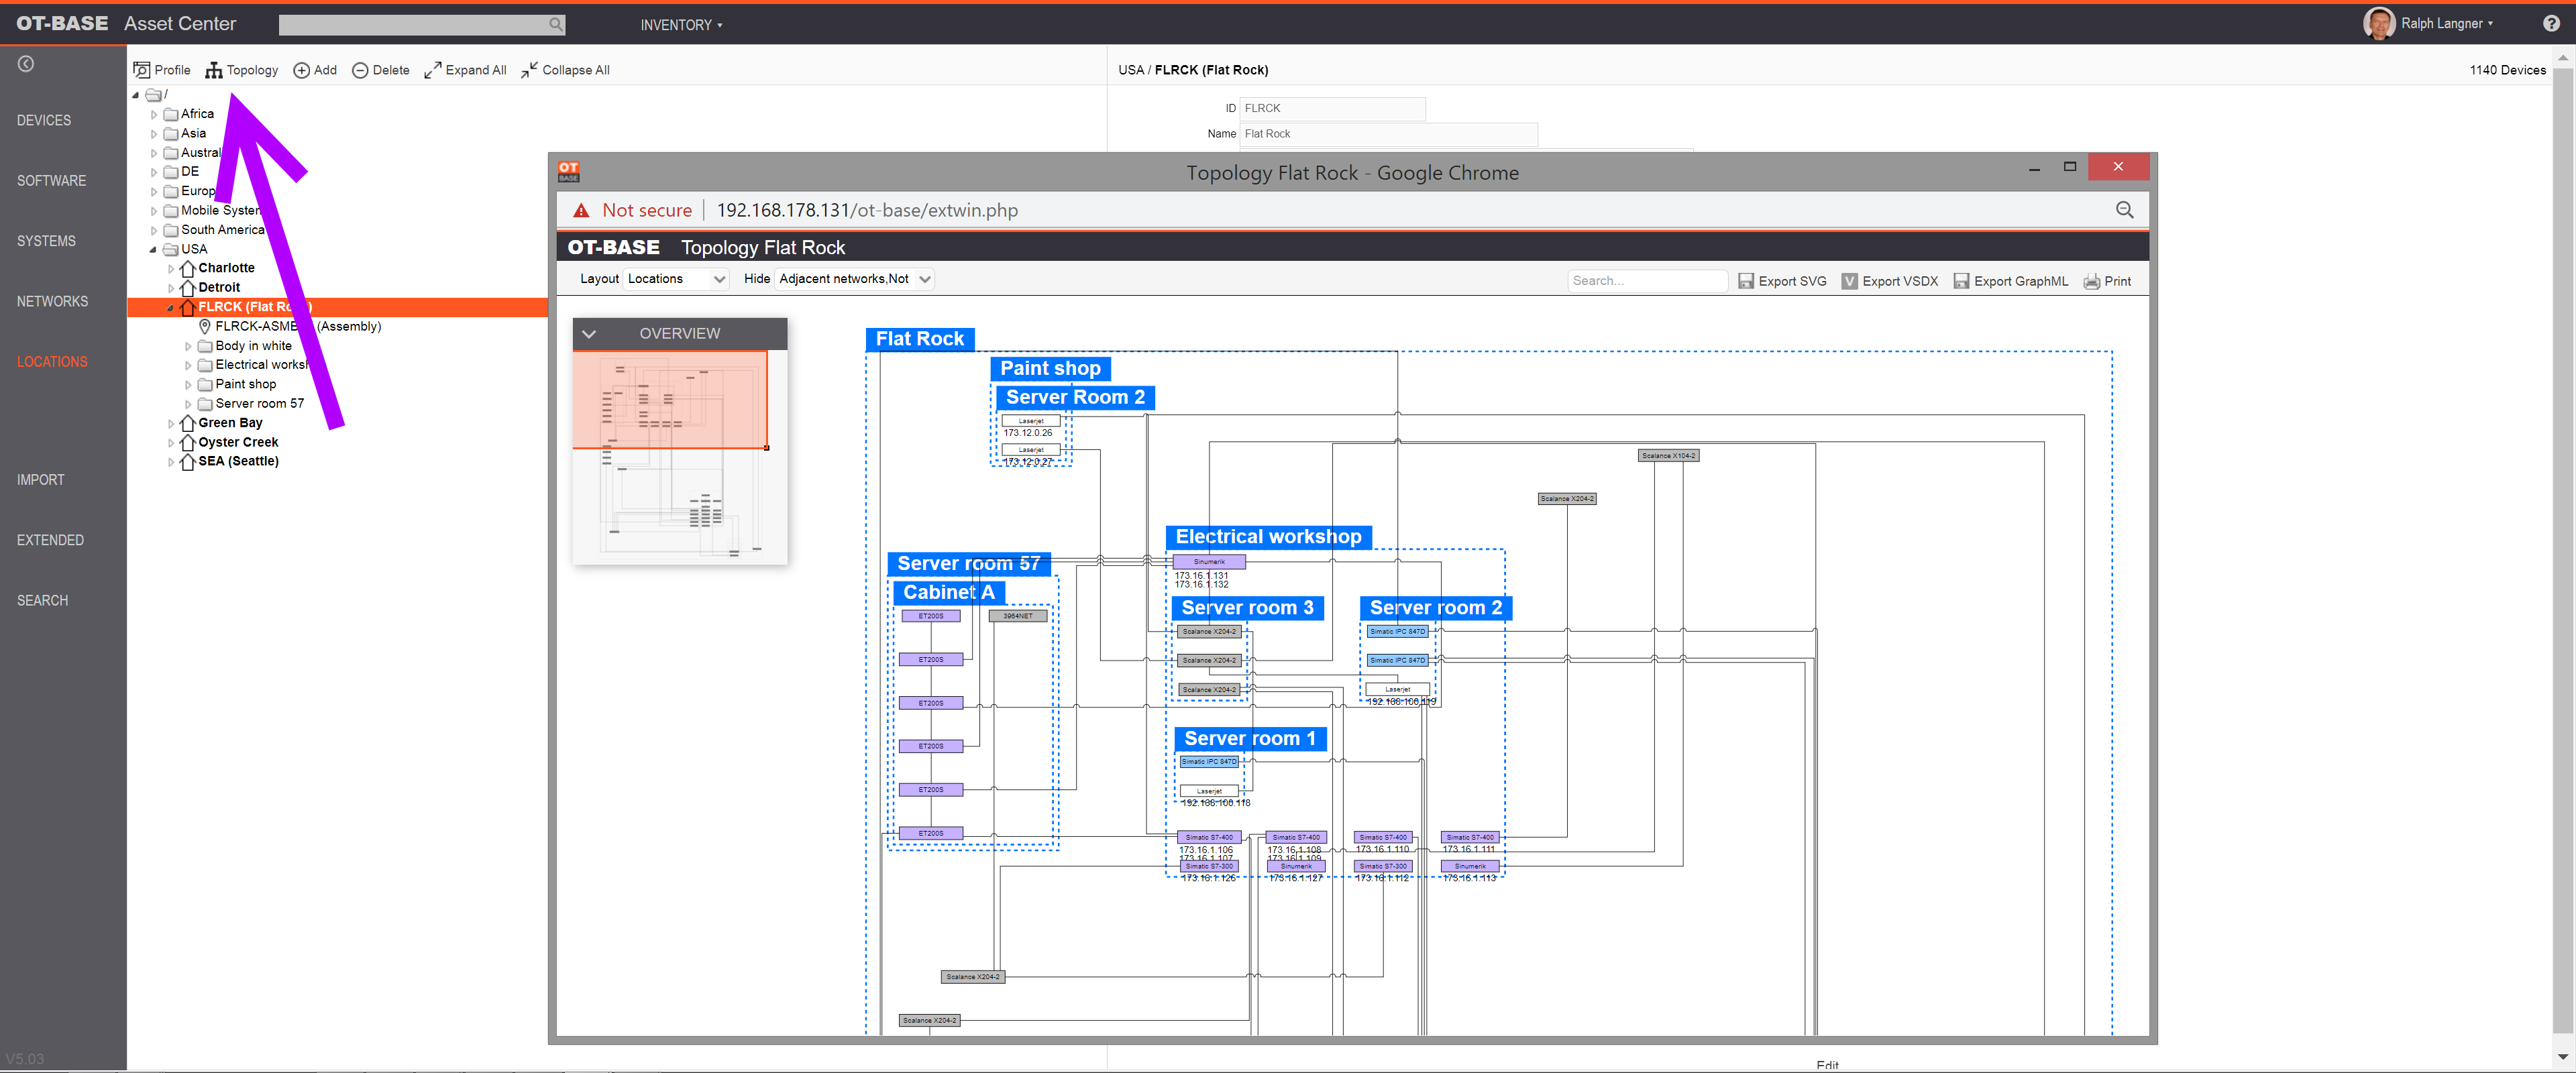
Task: Open SOFTWARE in the sidebar
Action: (51, 181)
